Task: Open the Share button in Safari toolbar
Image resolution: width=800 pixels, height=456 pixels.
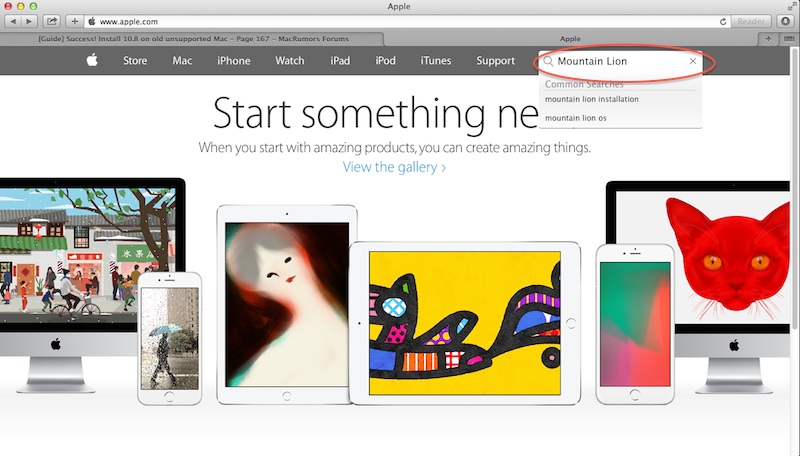Action: click(x=52, y=21)
